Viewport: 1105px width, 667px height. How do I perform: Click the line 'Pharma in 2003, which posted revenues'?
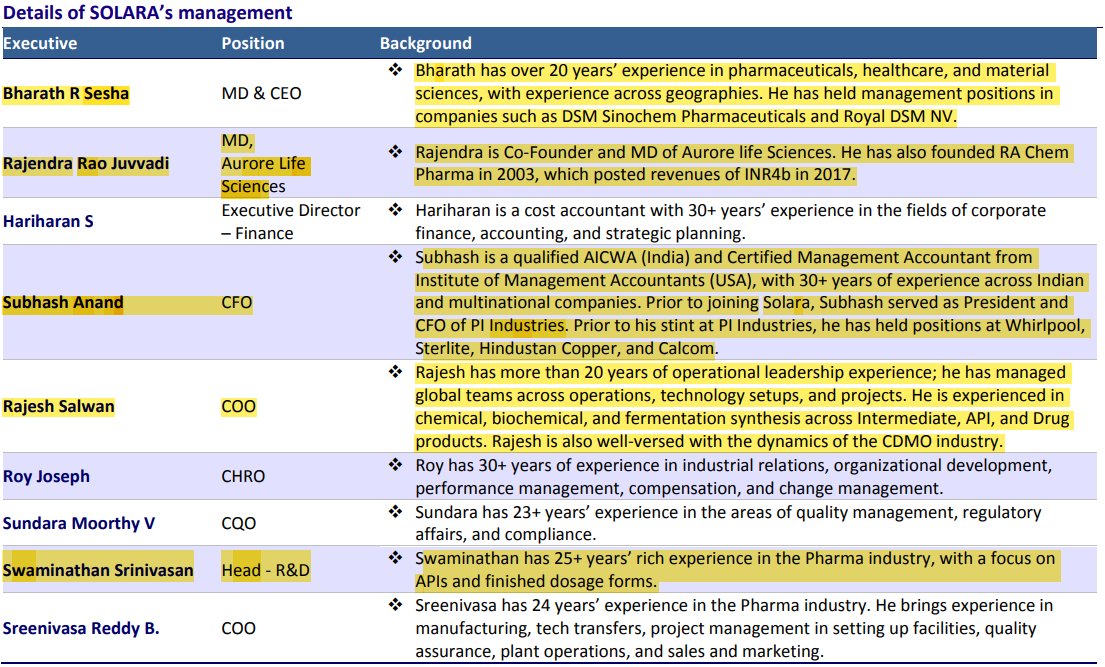click(x=635, y=174)
